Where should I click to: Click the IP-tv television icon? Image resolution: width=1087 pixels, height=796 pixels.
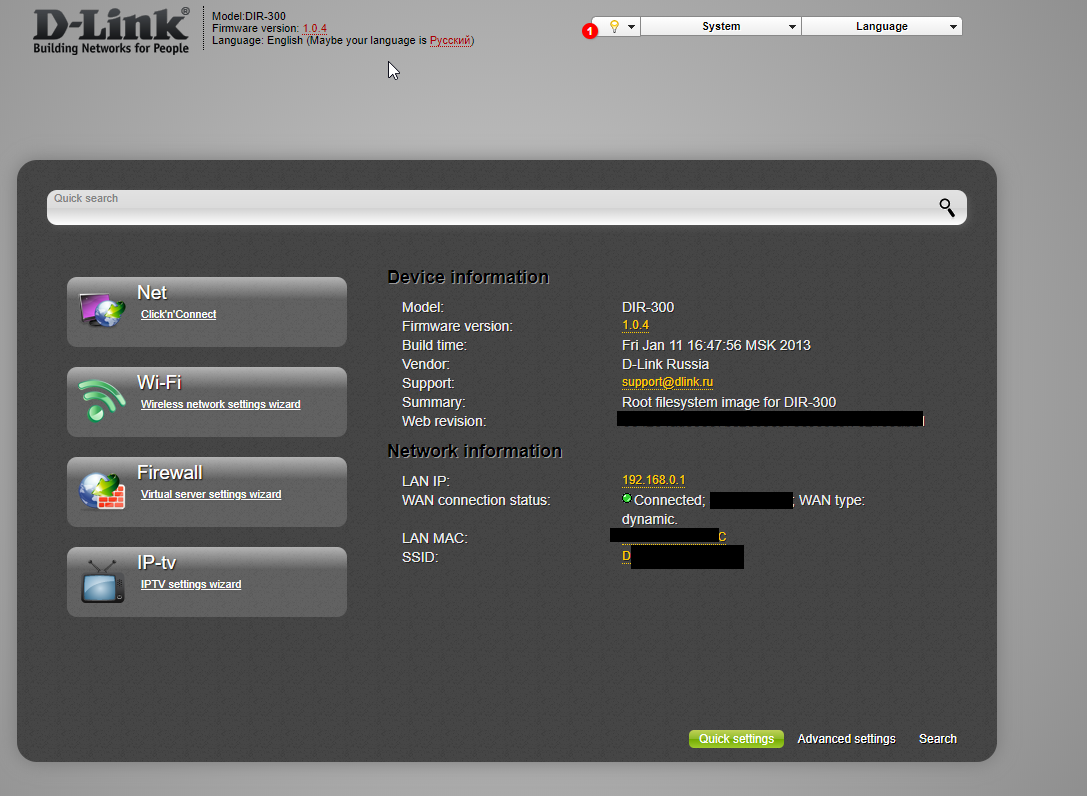tap(103, 581)
